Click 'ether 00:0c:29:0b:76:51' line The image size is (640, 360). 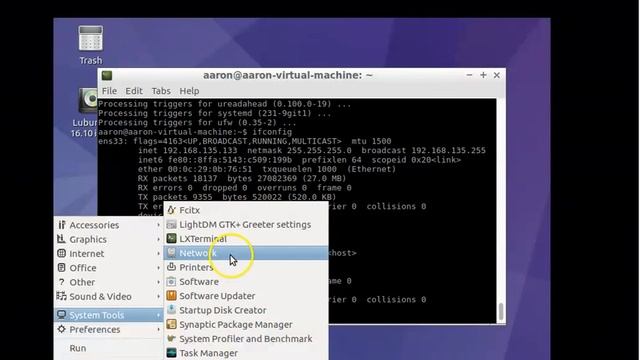(x=267, y=169)
